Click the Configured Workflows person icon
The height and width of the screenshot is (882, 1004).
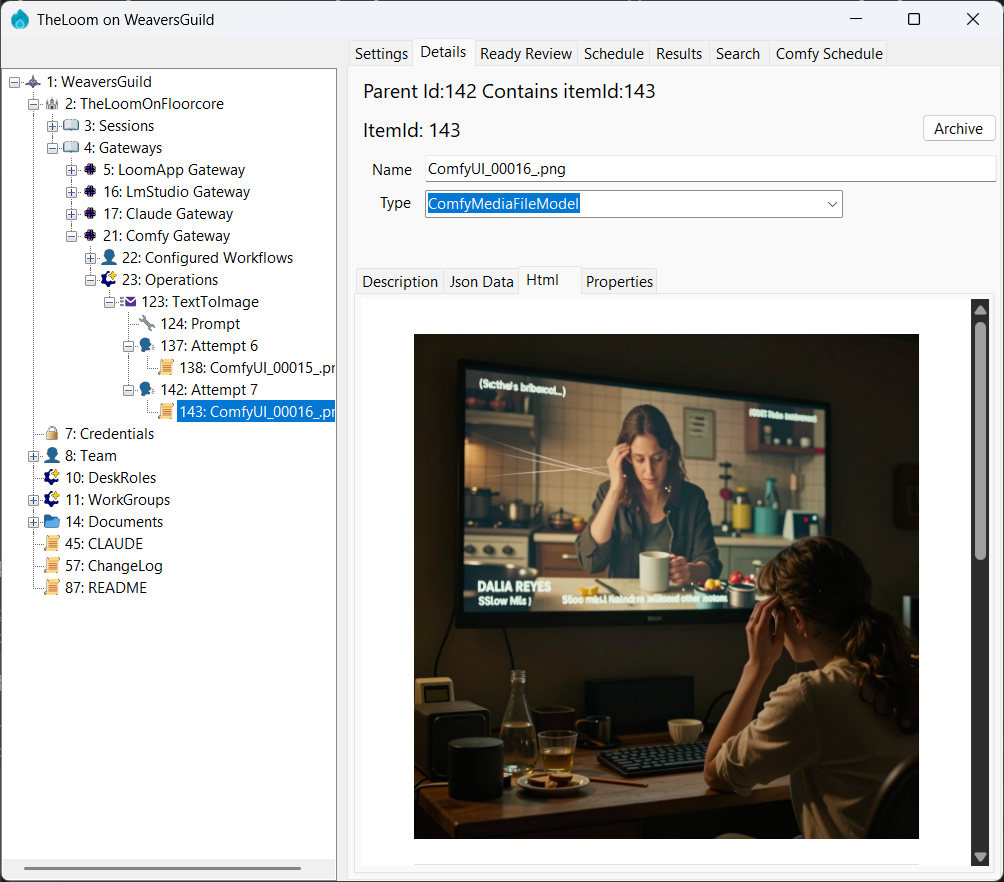[x=109, y=257]
